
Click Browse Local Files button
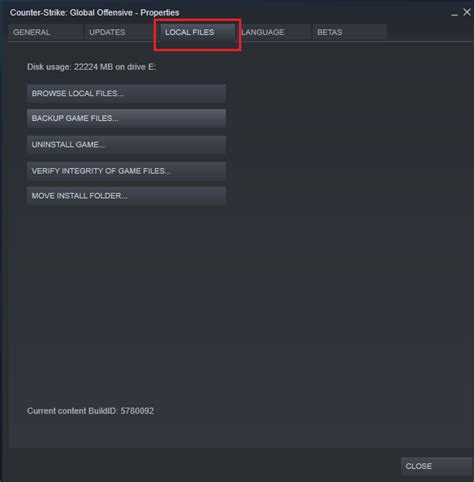[126, 93]
